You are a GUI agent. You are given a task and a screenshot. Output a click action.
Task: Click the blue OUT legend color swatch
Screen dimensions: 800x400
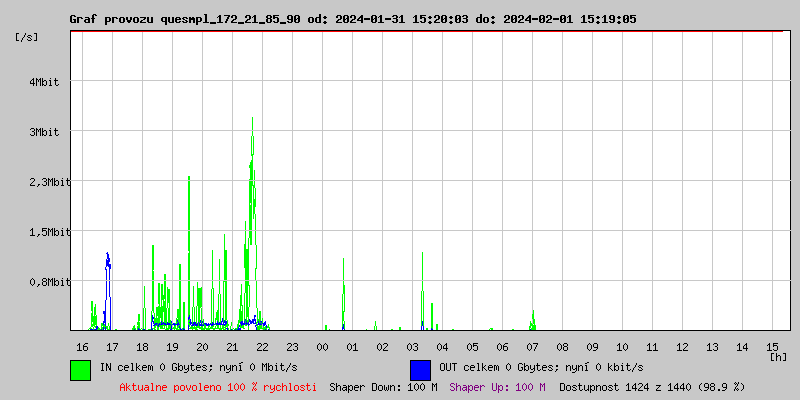(x=420, y=369)
